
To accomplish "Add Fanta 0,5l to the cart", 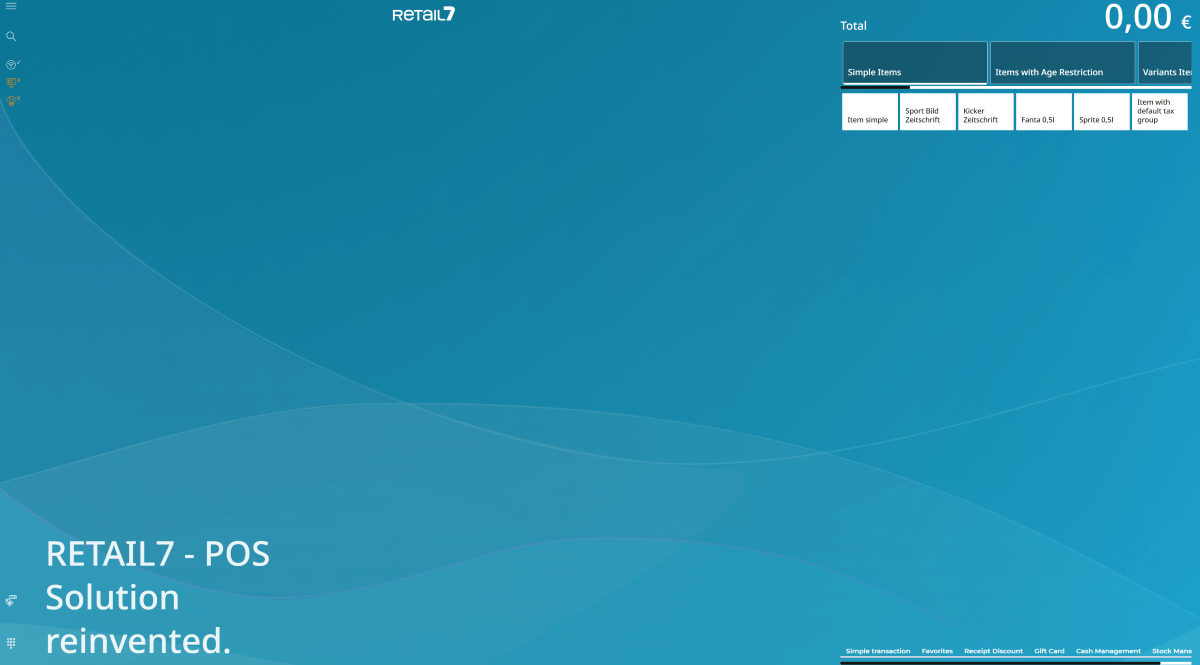I will (1043, 111).
